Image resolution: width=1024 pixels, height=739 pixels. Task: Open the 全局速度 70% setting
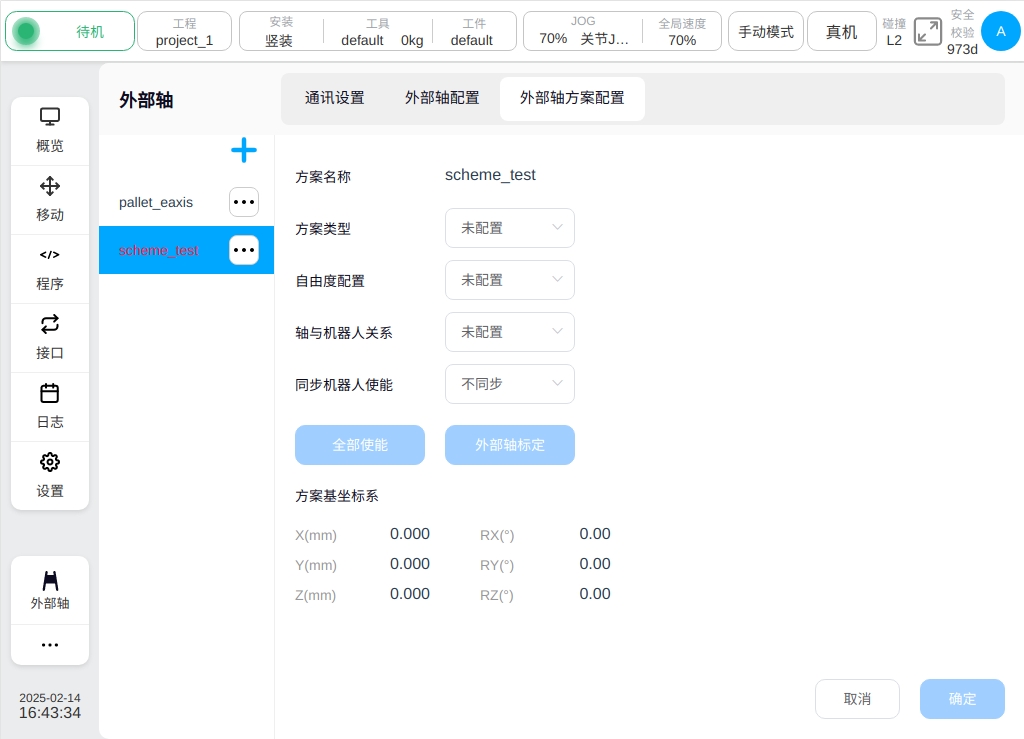coord(682,31)
